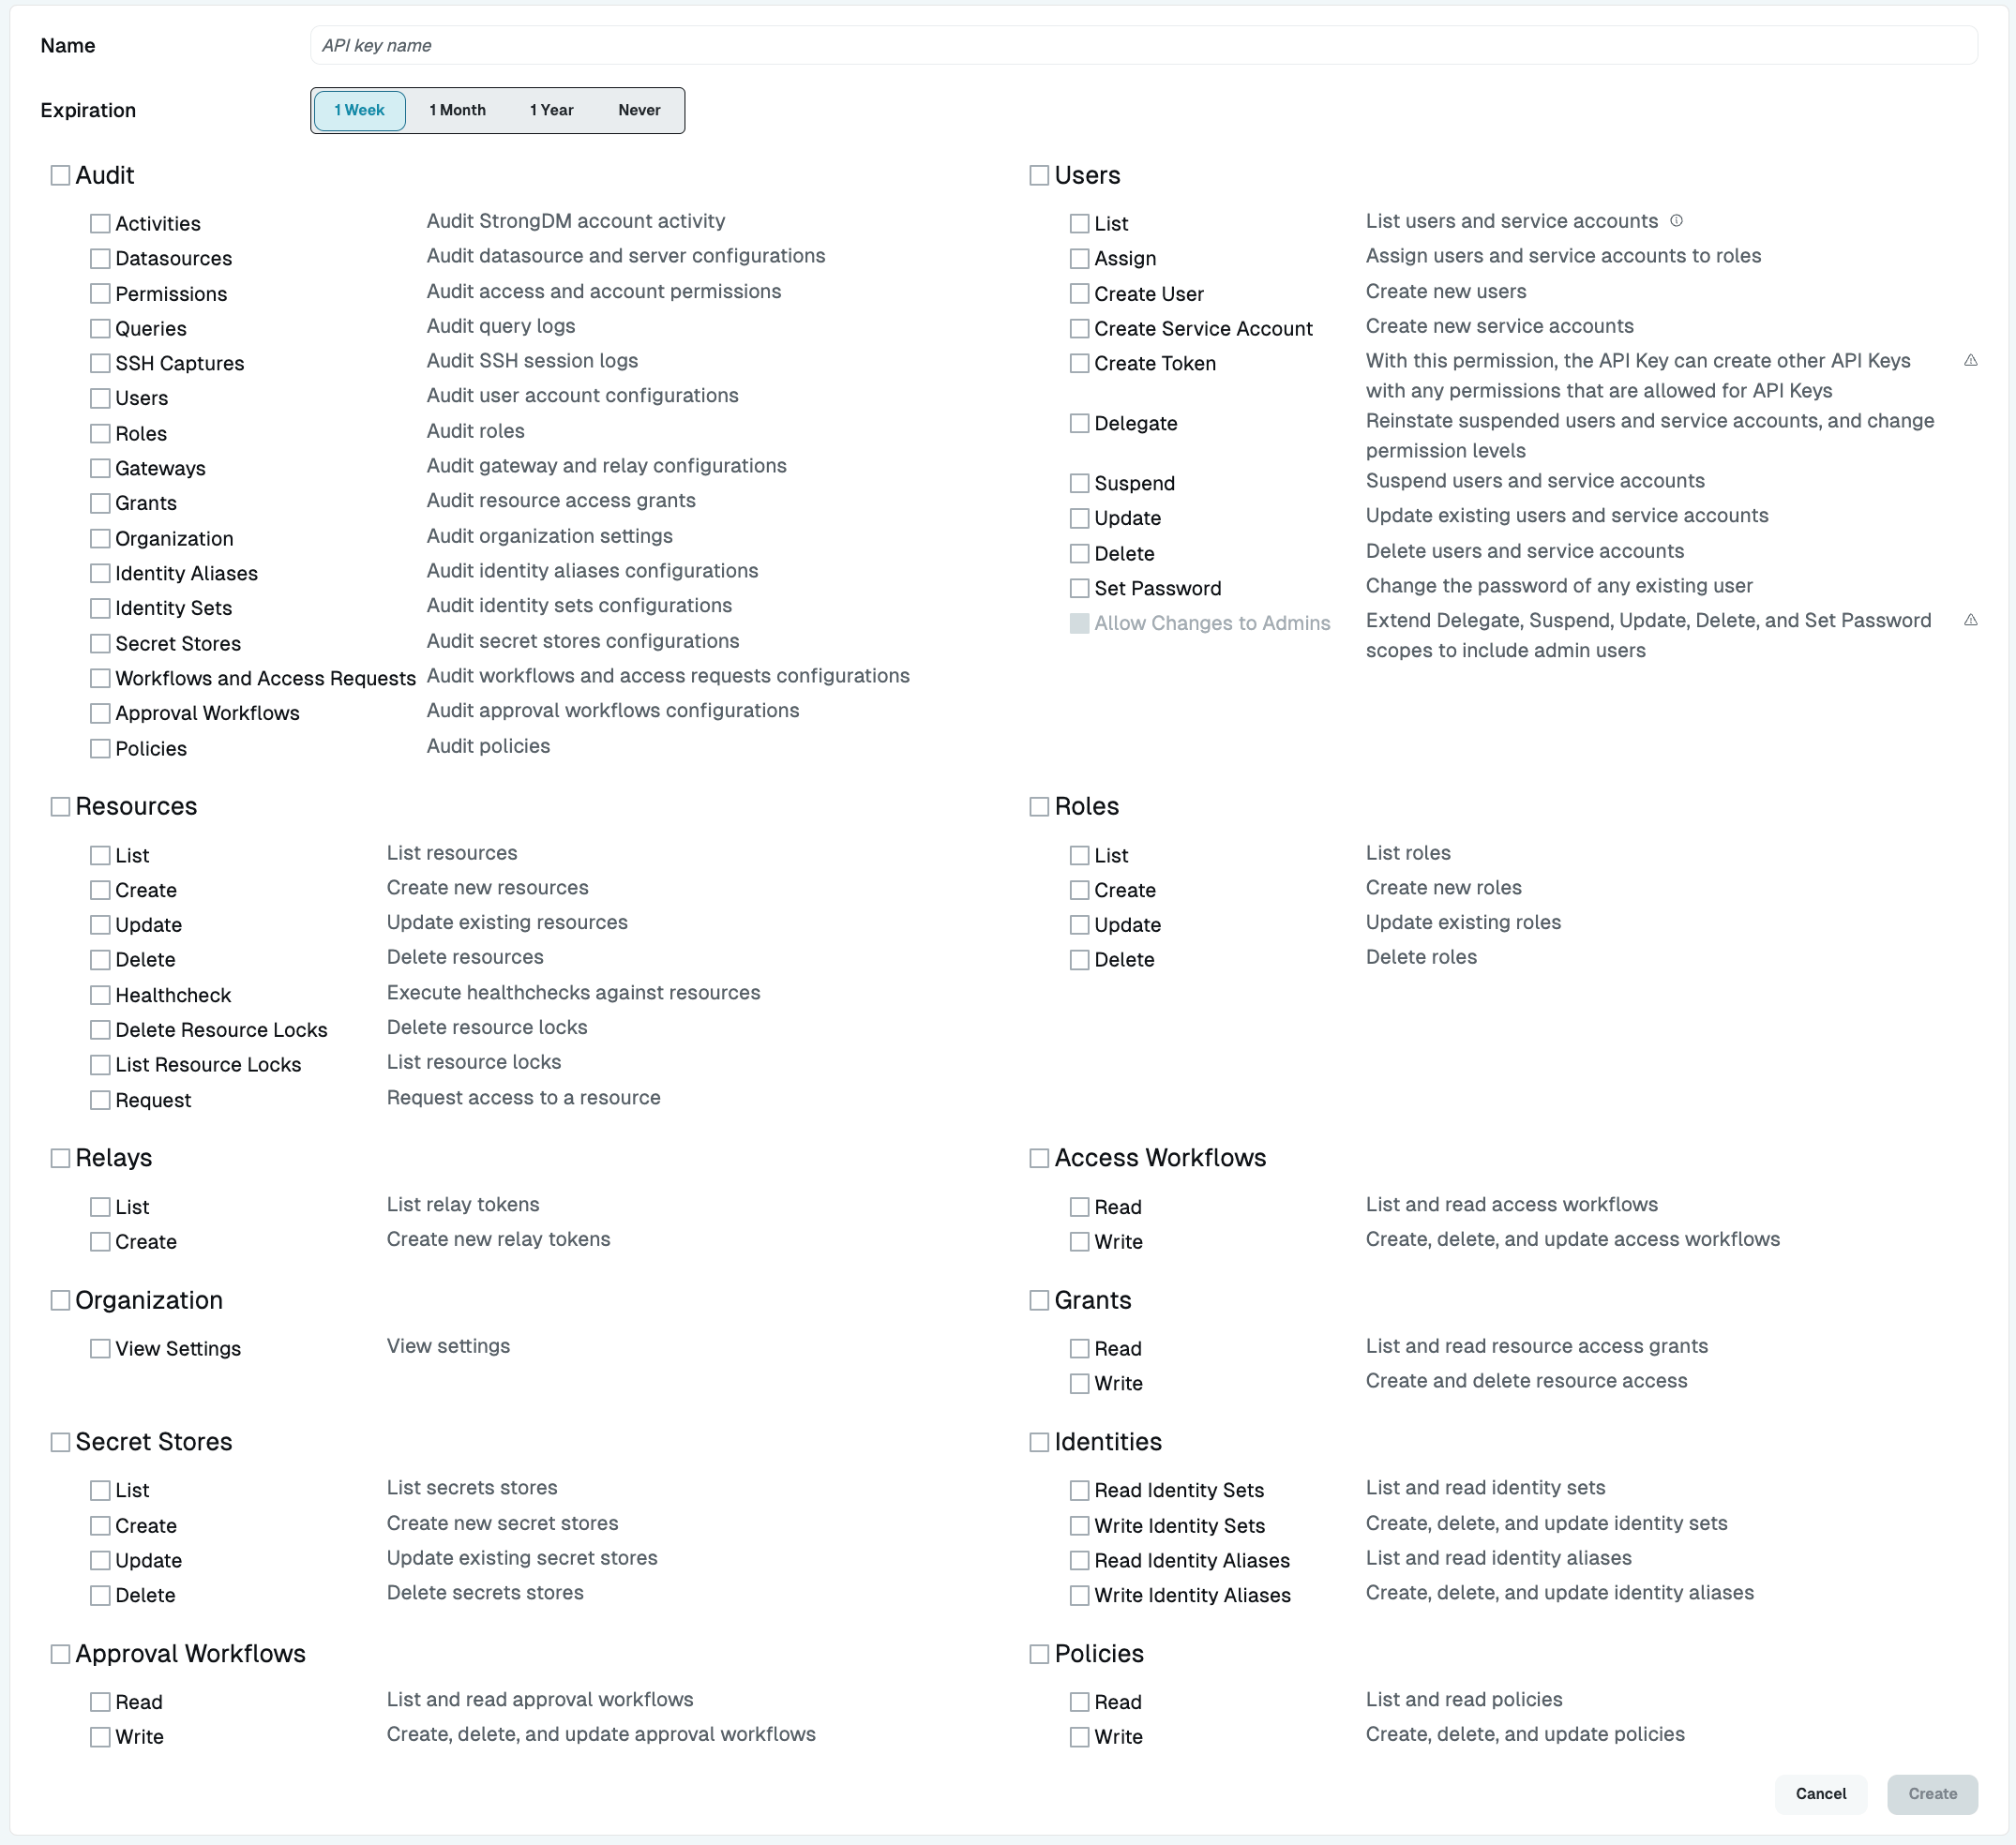Image resolution: width=2016 pixels, height=1845 pixels.
Task: Click the Cancel button to discard
Action: [x=1823, y=1792]
